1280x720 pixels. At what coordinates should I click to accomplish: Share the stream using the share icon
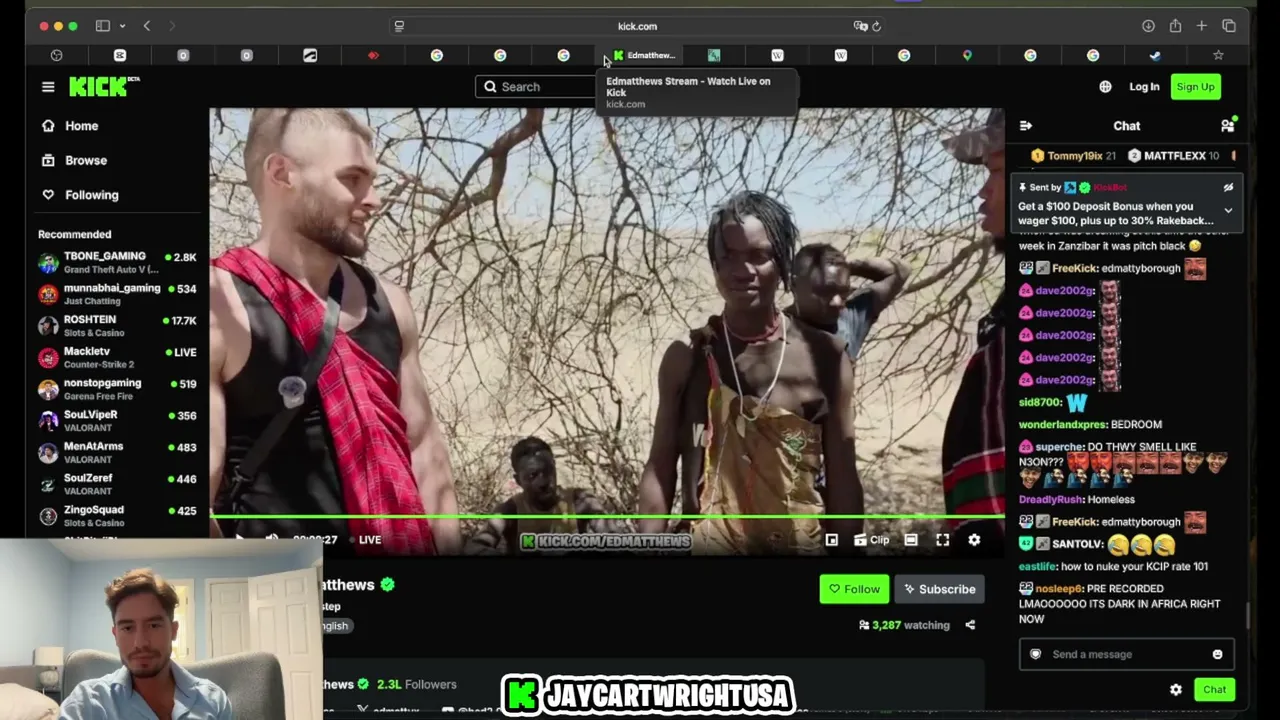pyautogui.click(x=970, y=625)
